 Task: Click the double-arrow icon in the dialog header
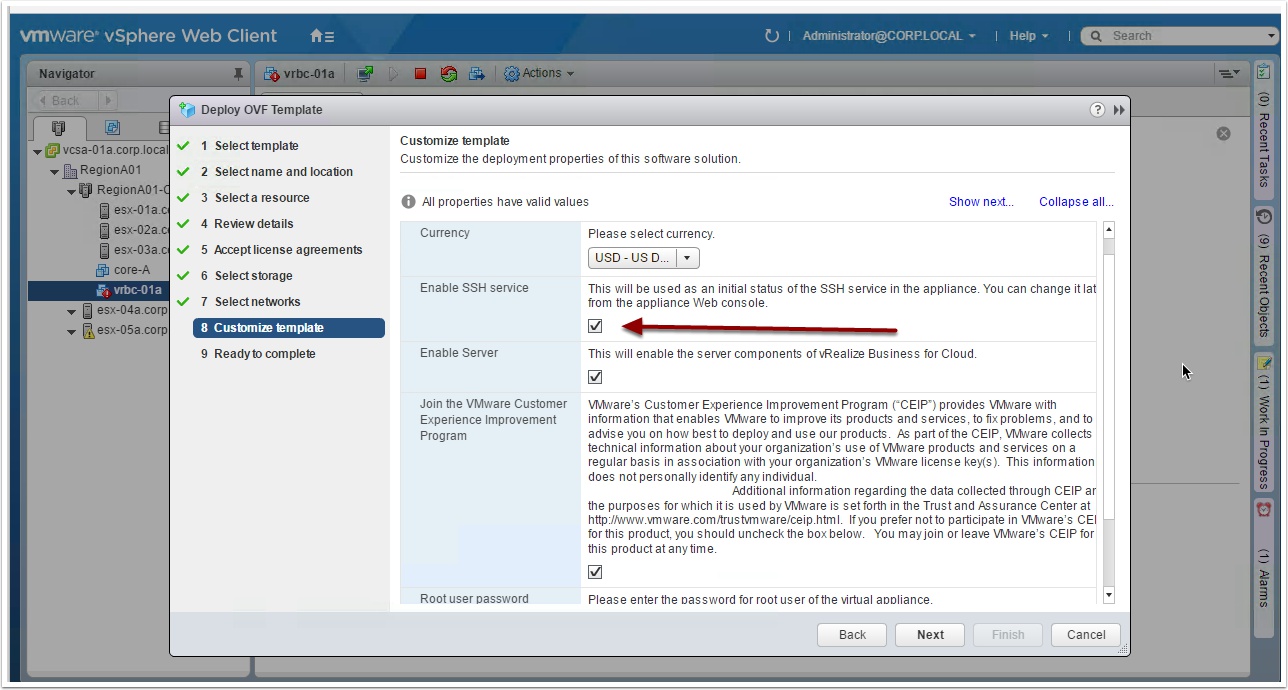(x=1119, y=110)
